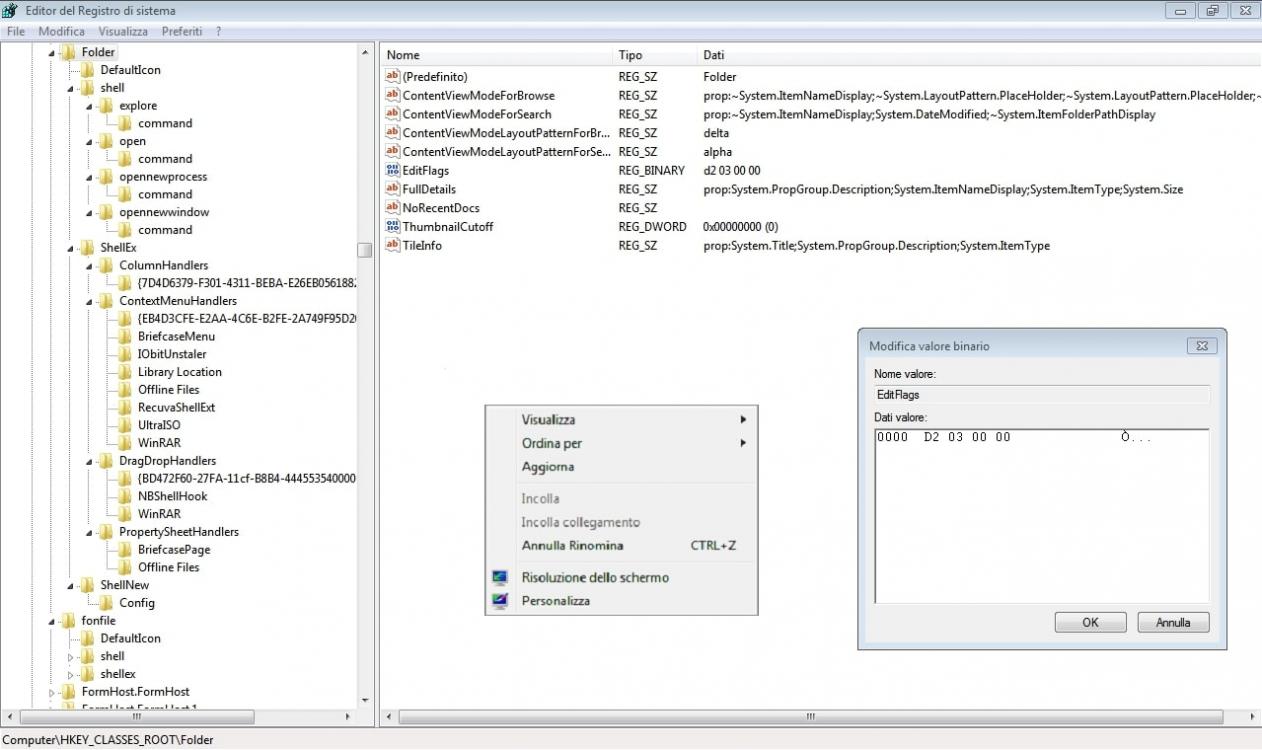
Task: Open the ? help menu
Action: [218, 31]
